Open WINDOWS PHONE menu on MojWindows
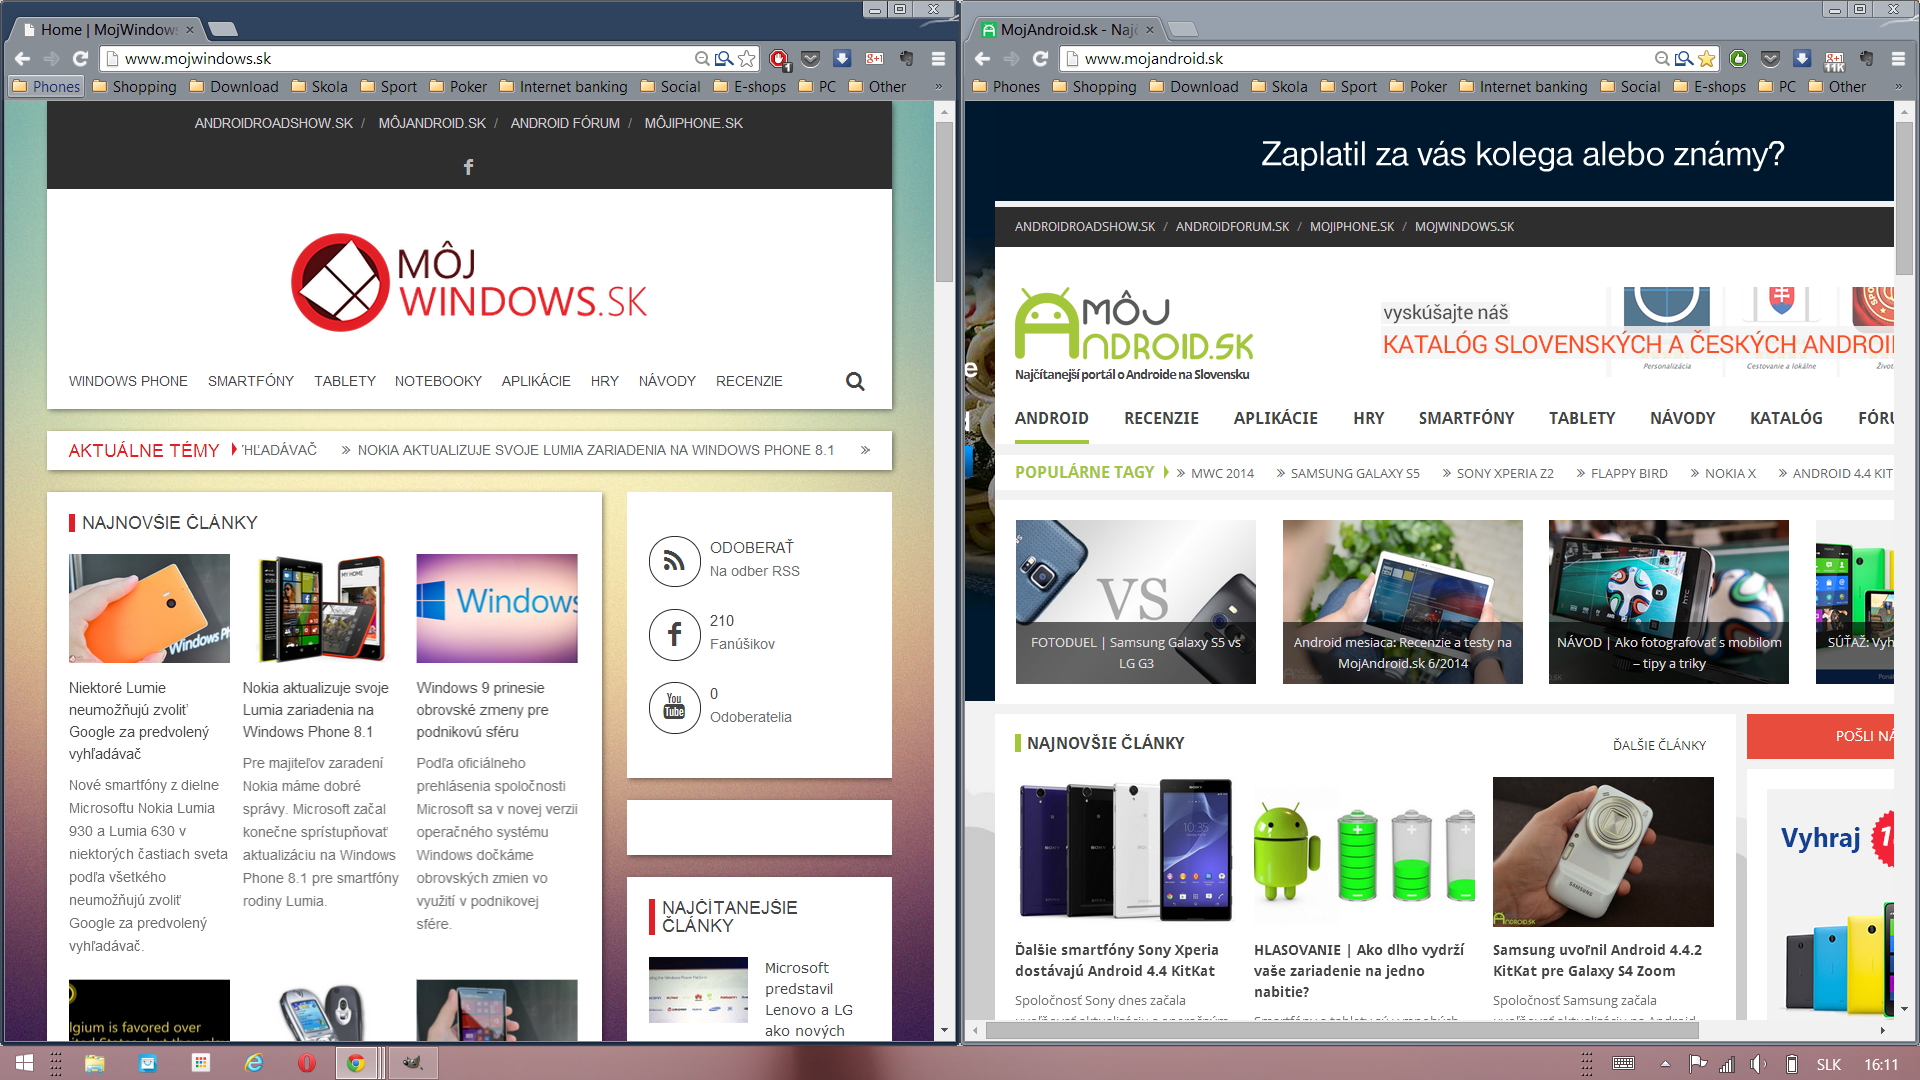 click(128, 381)
